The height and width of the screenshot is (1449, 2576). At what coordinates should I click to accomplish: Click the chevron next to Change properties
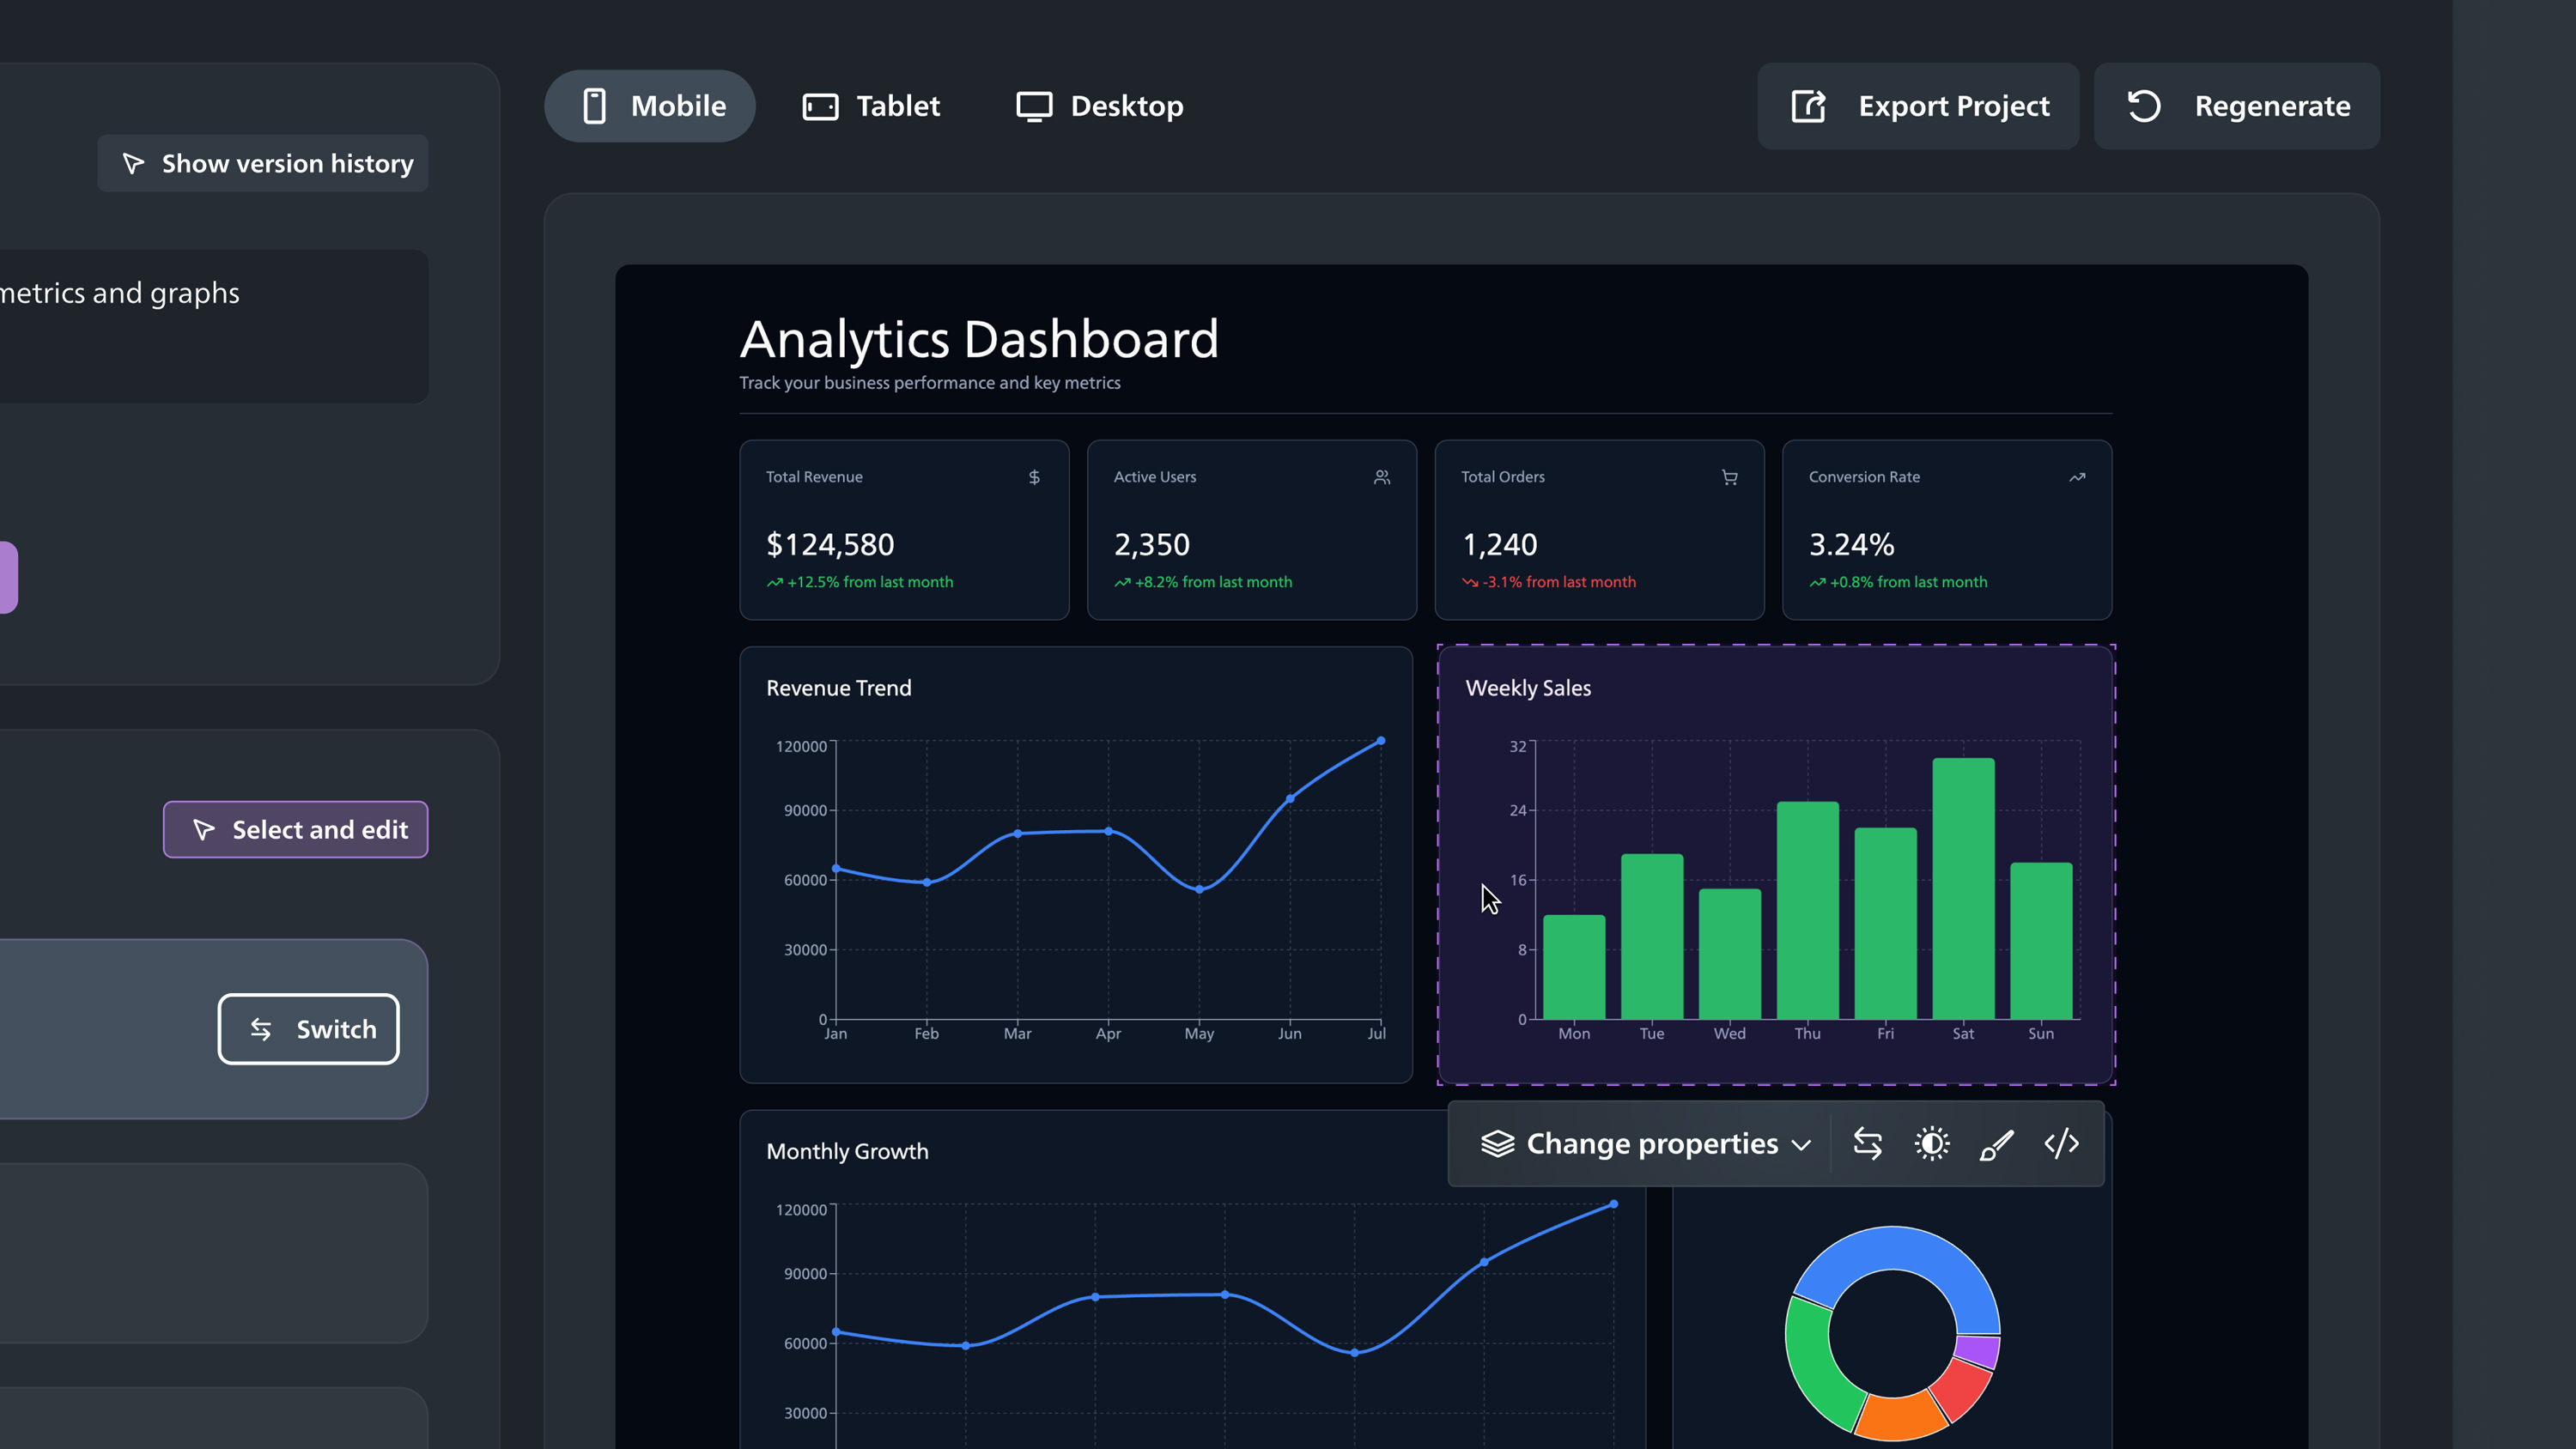pos(1801,1145)
